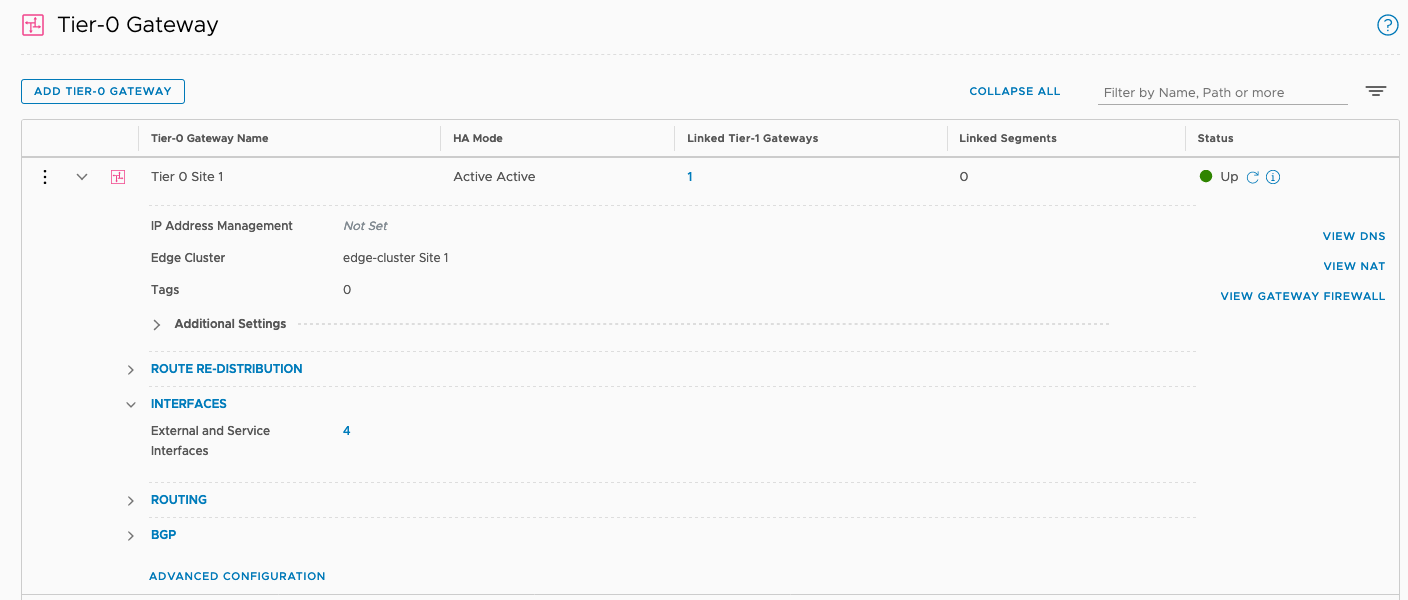The image size is (1408, 600).
Task: Open View DNS link
Action: point(1353,236)
